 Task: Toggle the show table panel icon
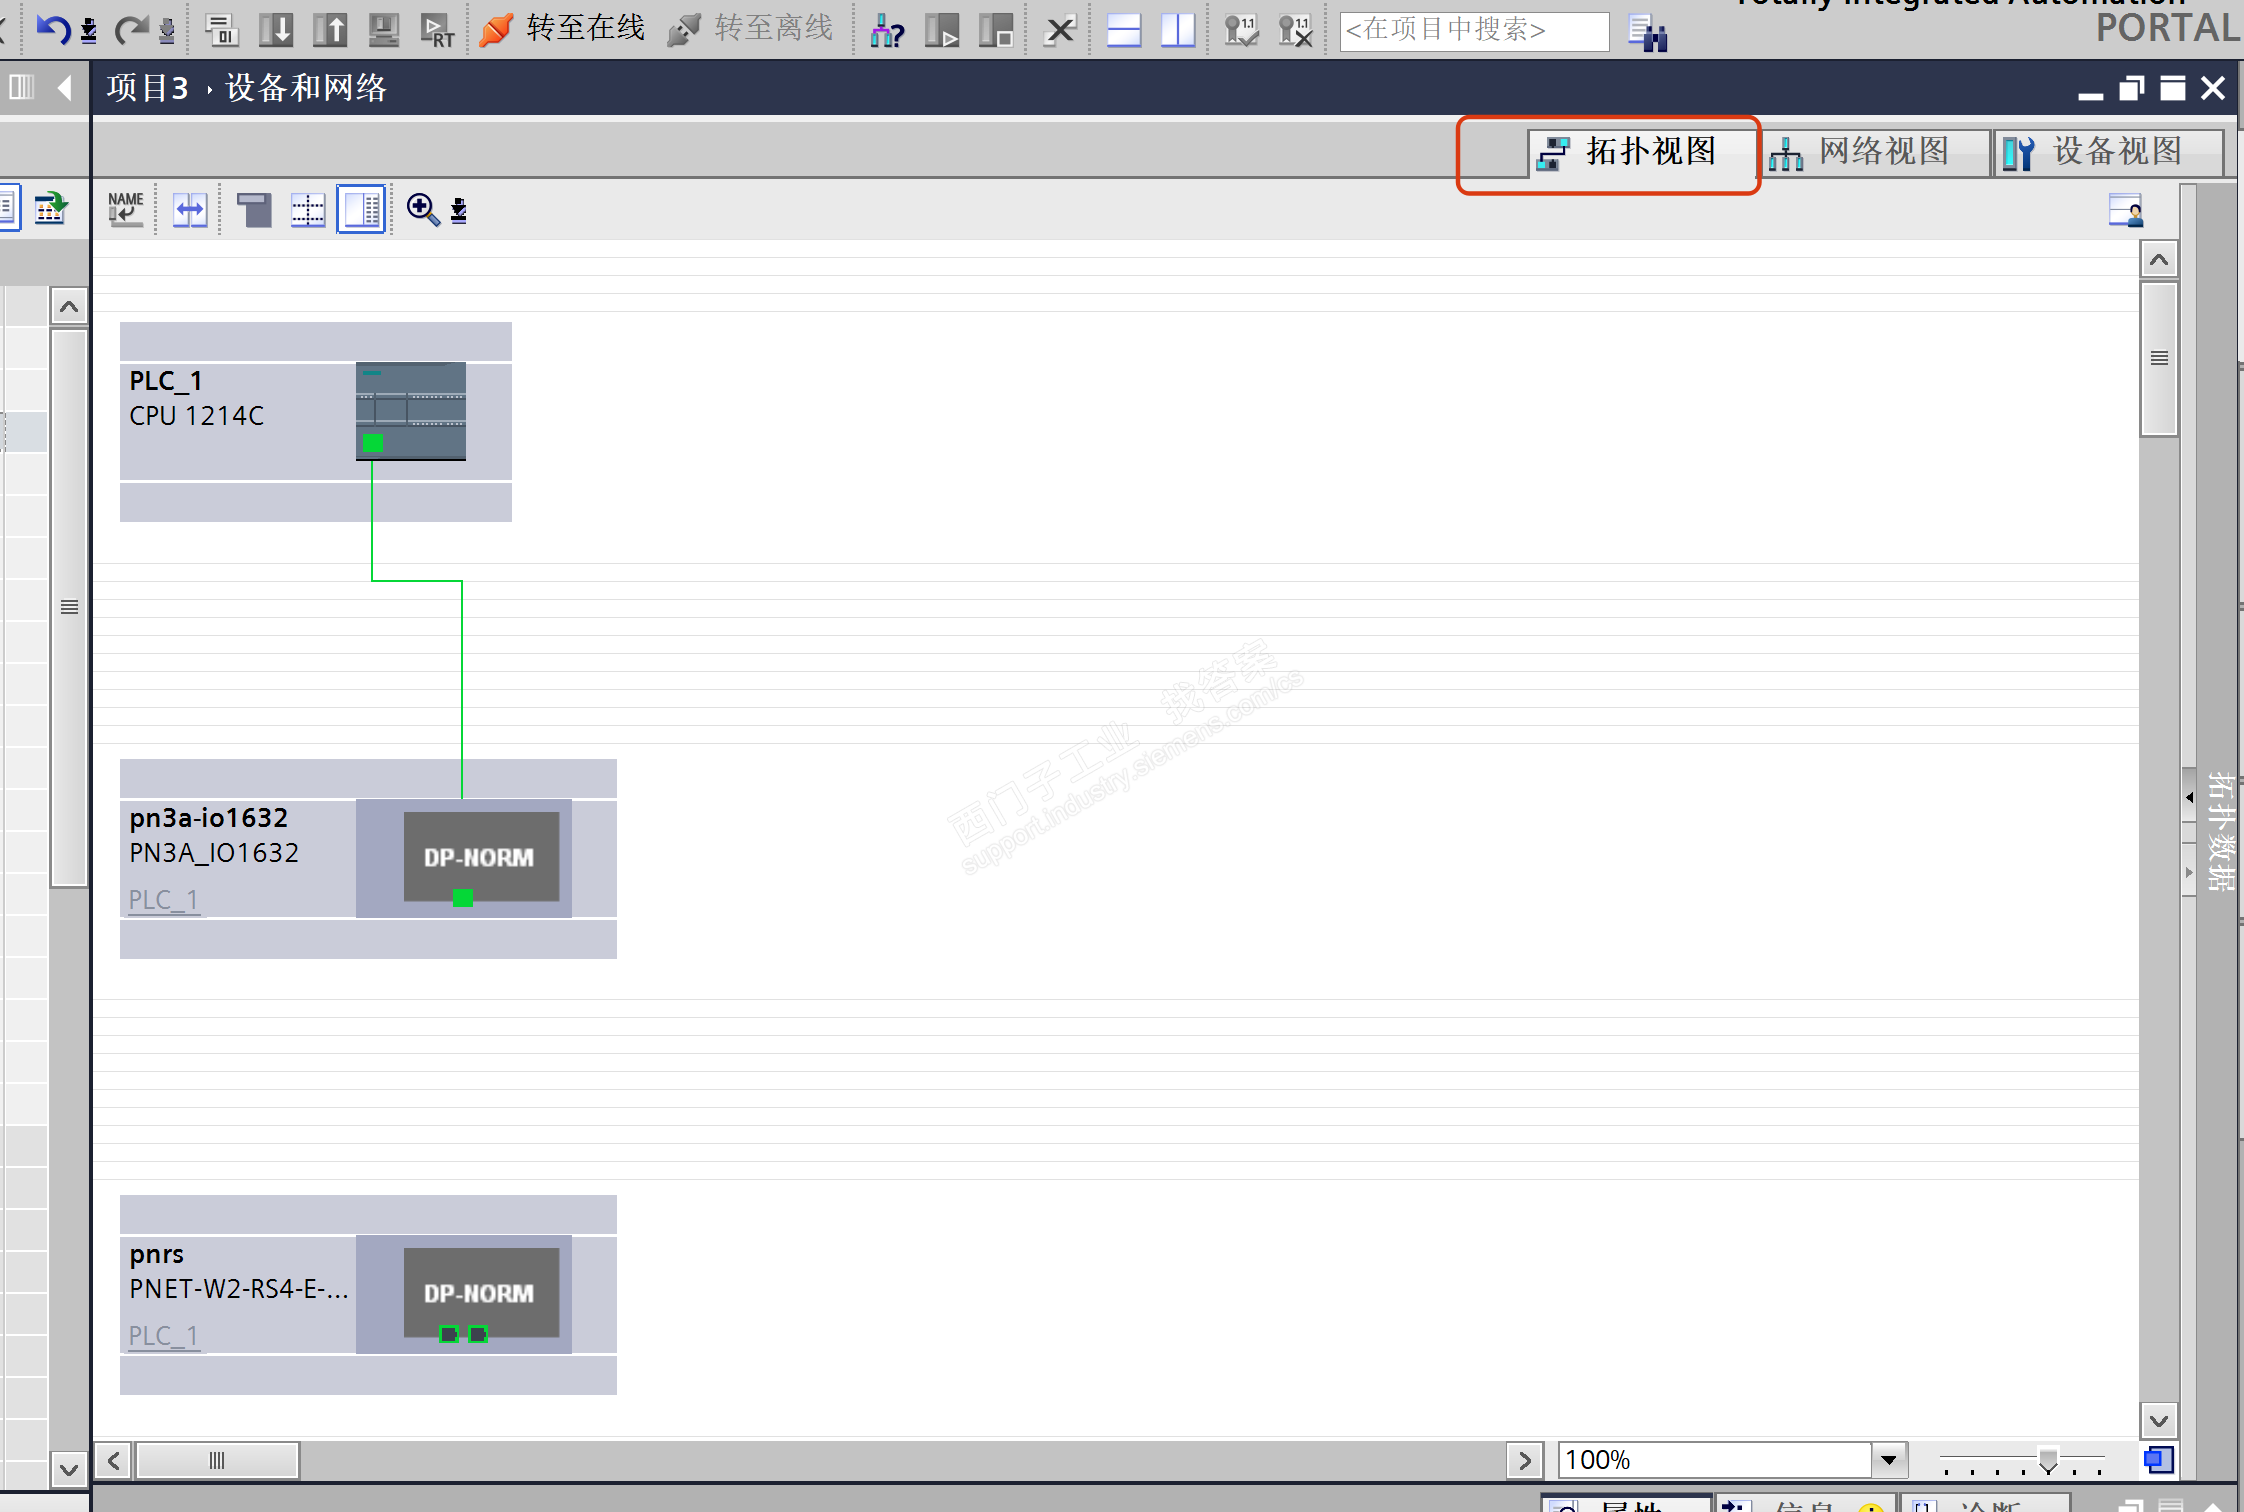point(361,209)
